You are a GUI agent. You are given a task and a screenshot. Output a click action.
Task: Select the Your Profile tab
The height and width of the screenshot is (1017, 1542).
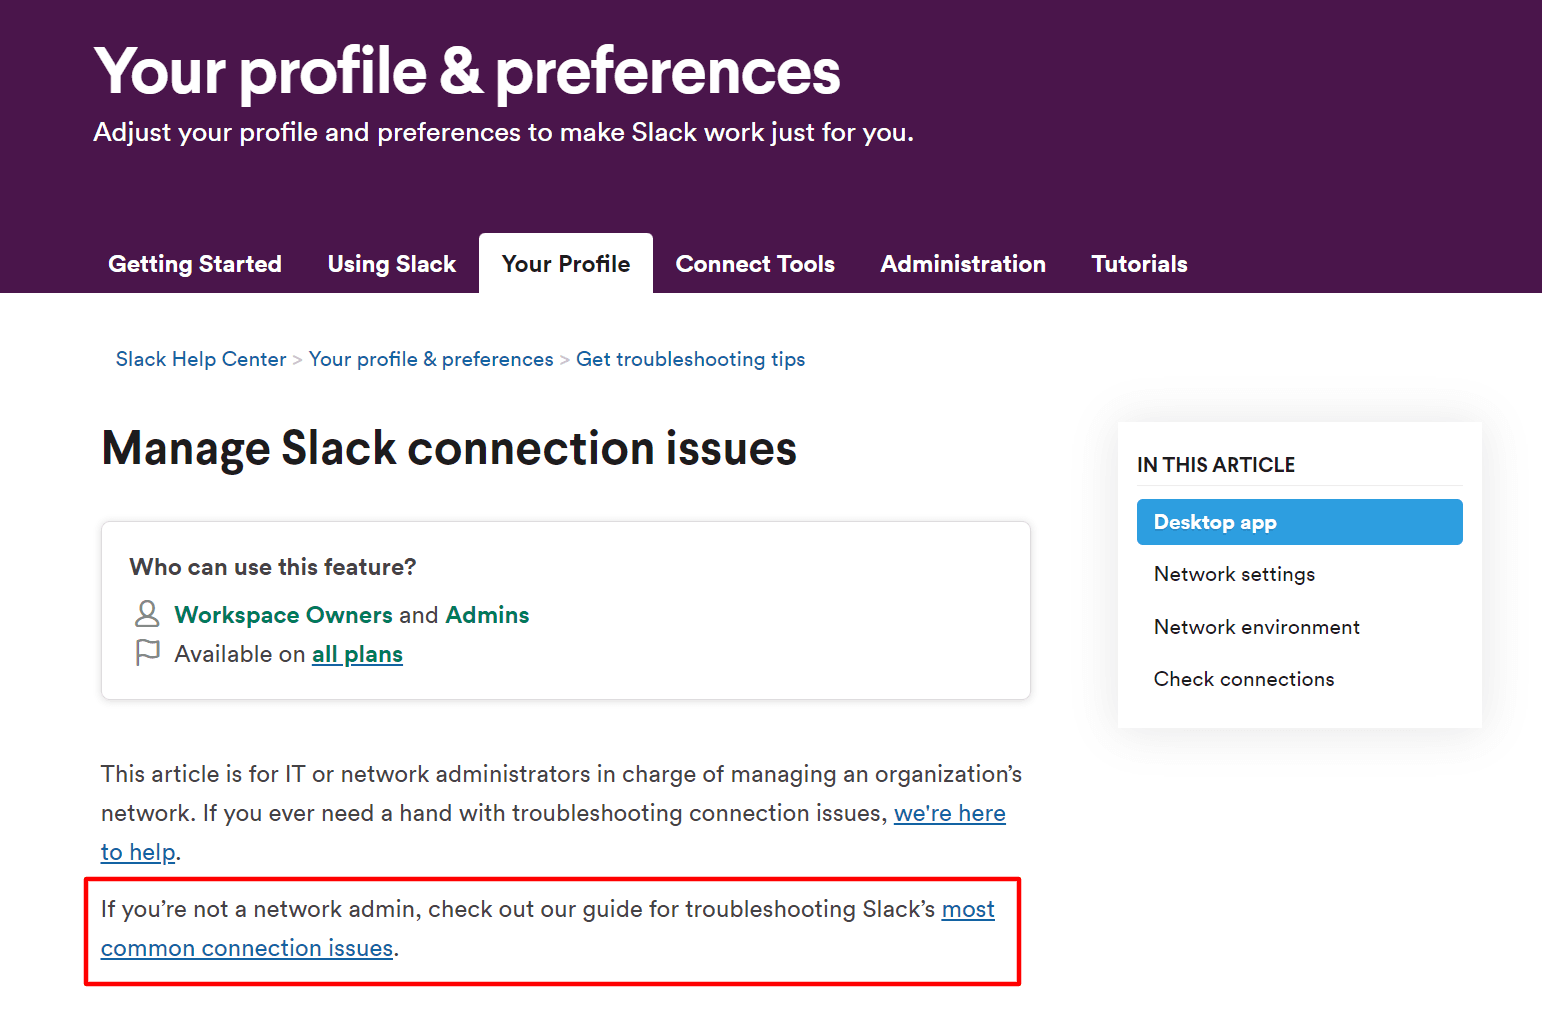(566, 264)
